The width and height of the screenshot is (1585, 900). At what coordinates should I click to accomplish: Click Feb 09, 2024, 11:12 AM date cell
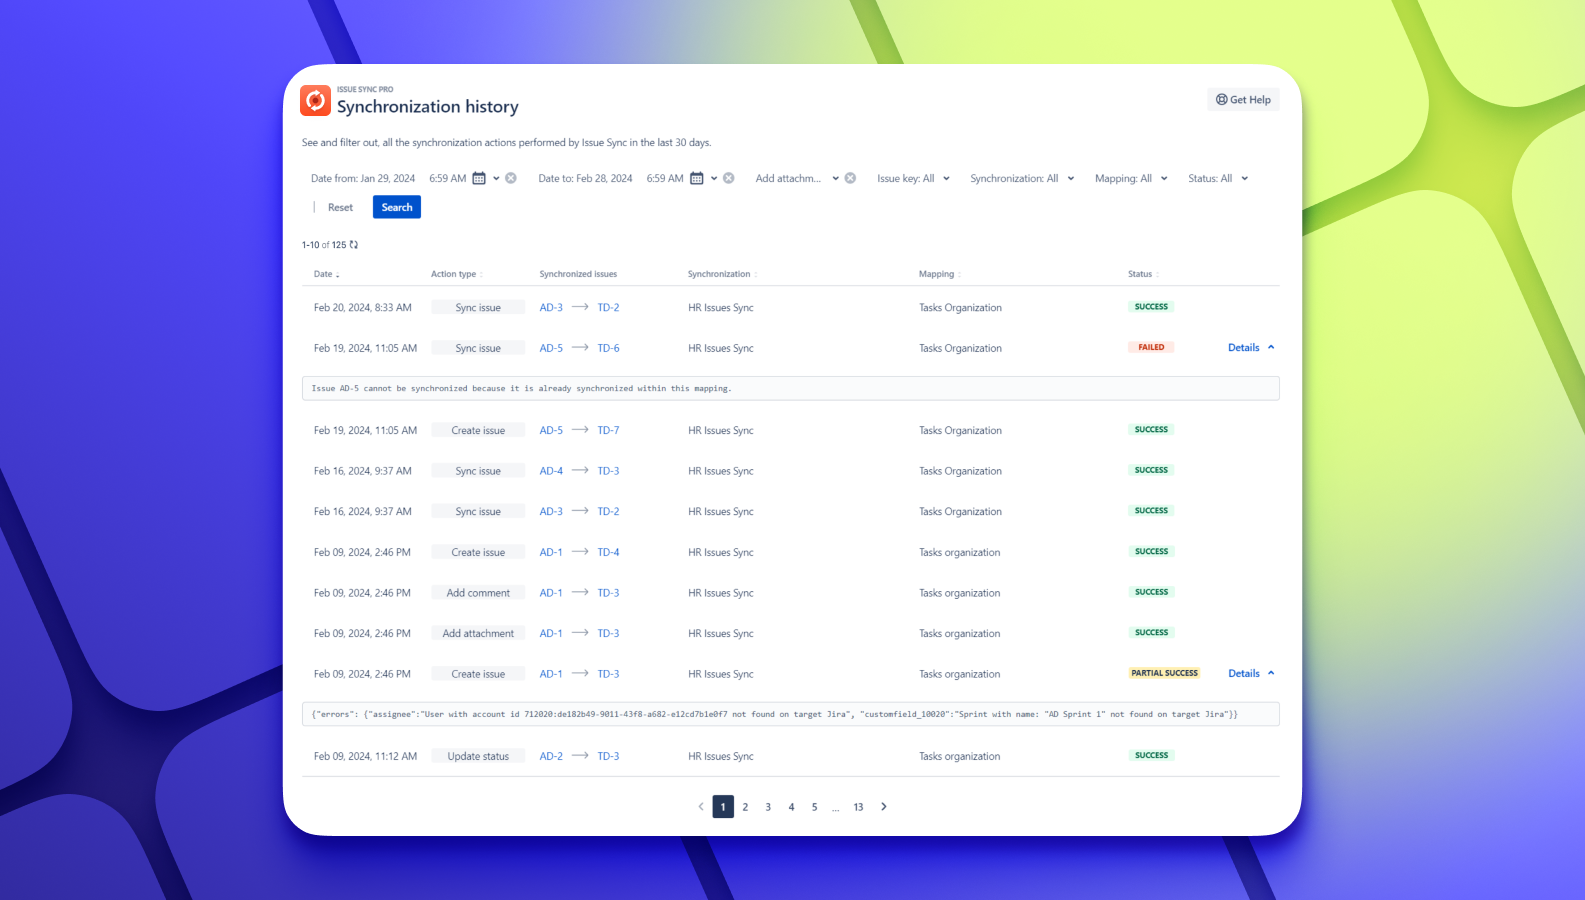pyautogui.click(x=365, y=757)
